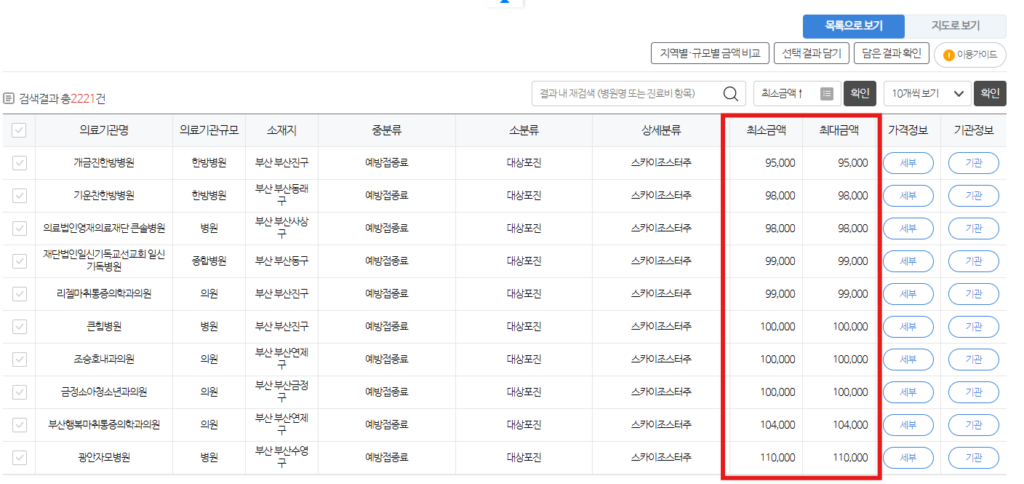1024x484 pixels.
Task: Click 세부 button for 광안자모병원
Action: (908, 457)
